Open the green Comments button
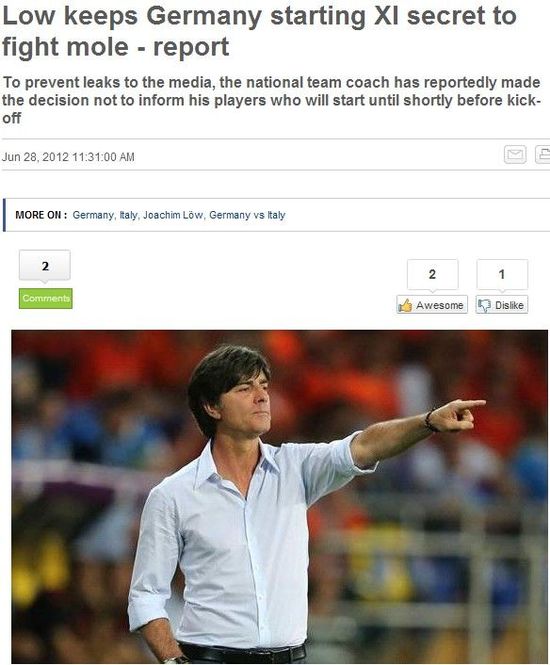The height and width of the screenshot is (665, 550). [45, 298]
